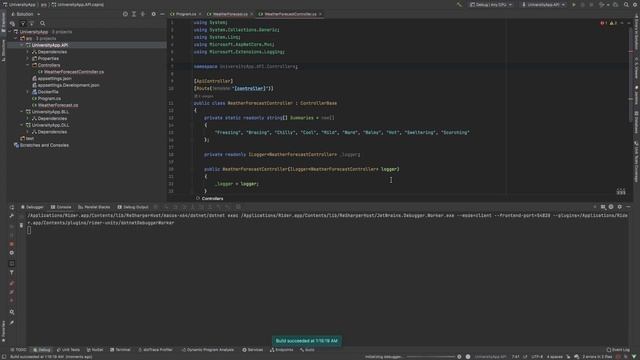Screen dimensions: 640x360
Task: Click the wrench icon in debug sidebar
Action: 11,216
